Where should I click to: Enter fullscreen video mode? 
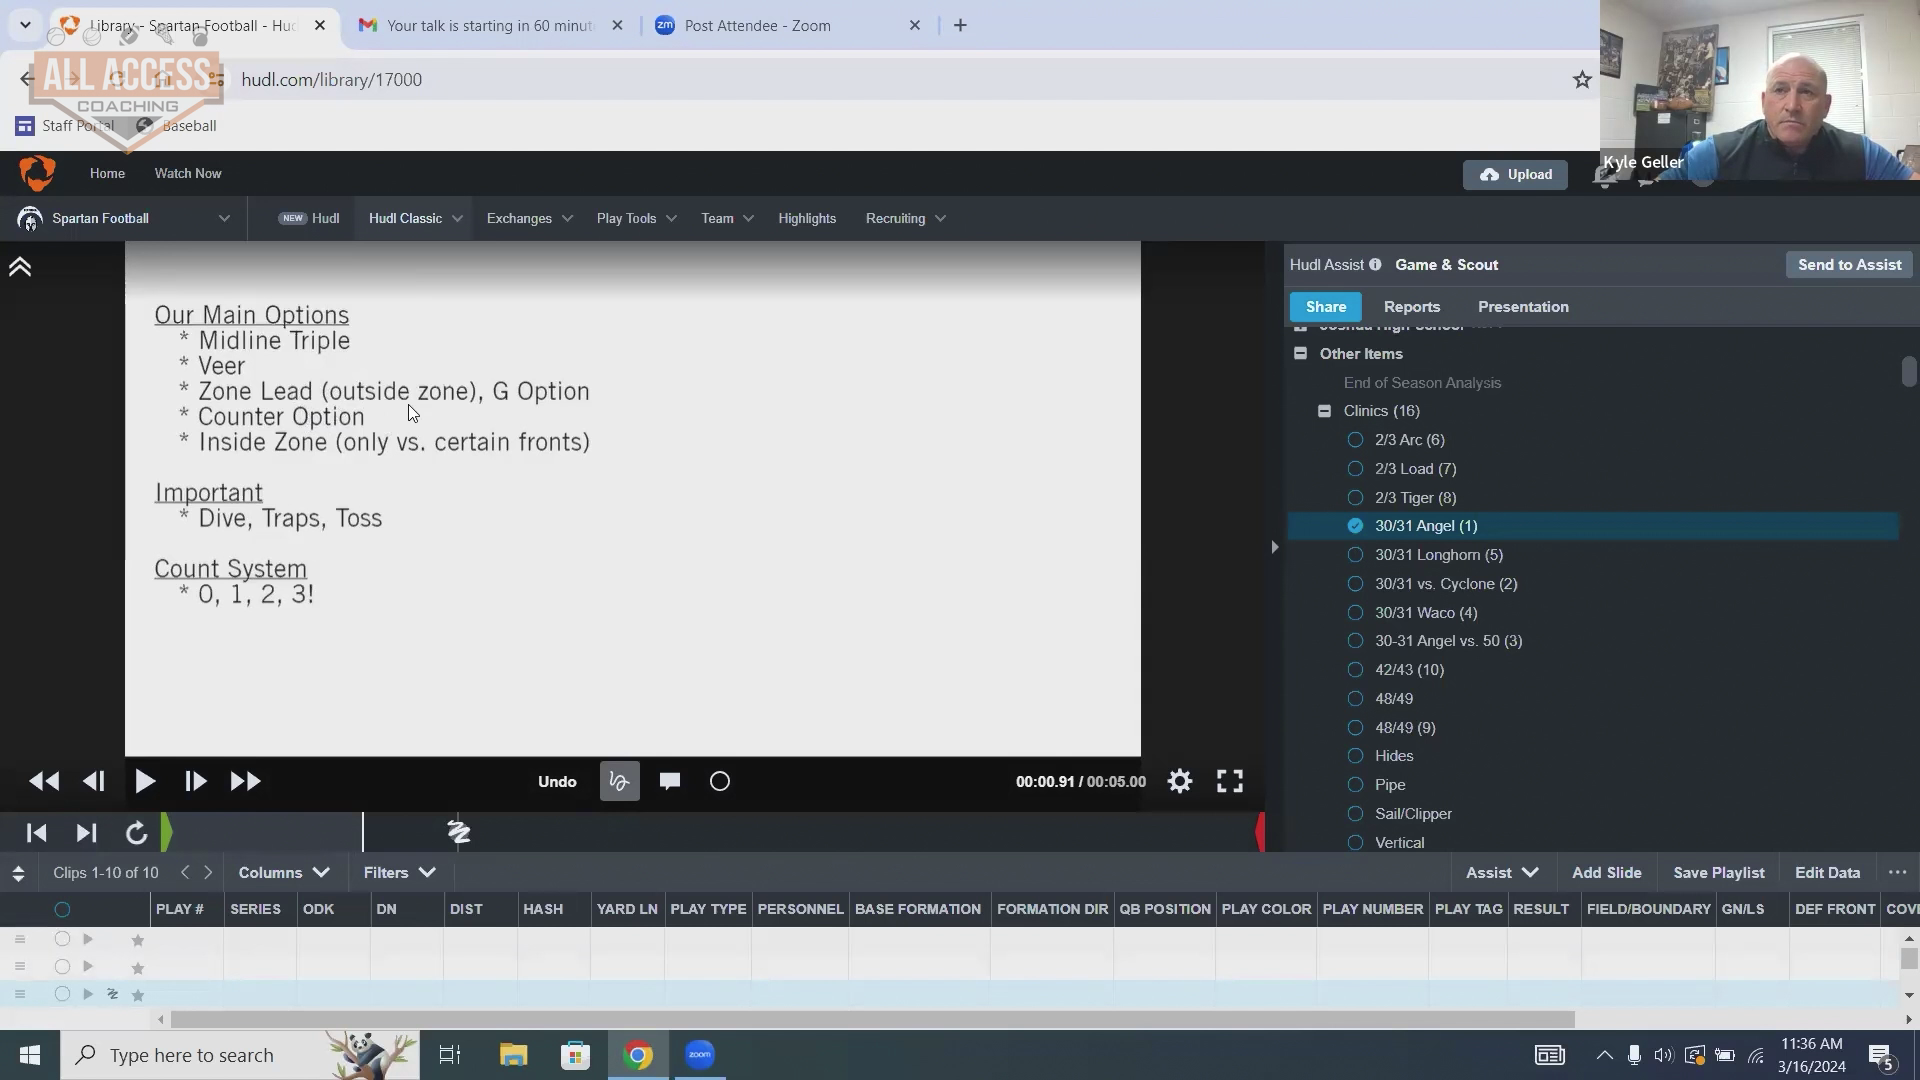click(x=1230, y=782)
